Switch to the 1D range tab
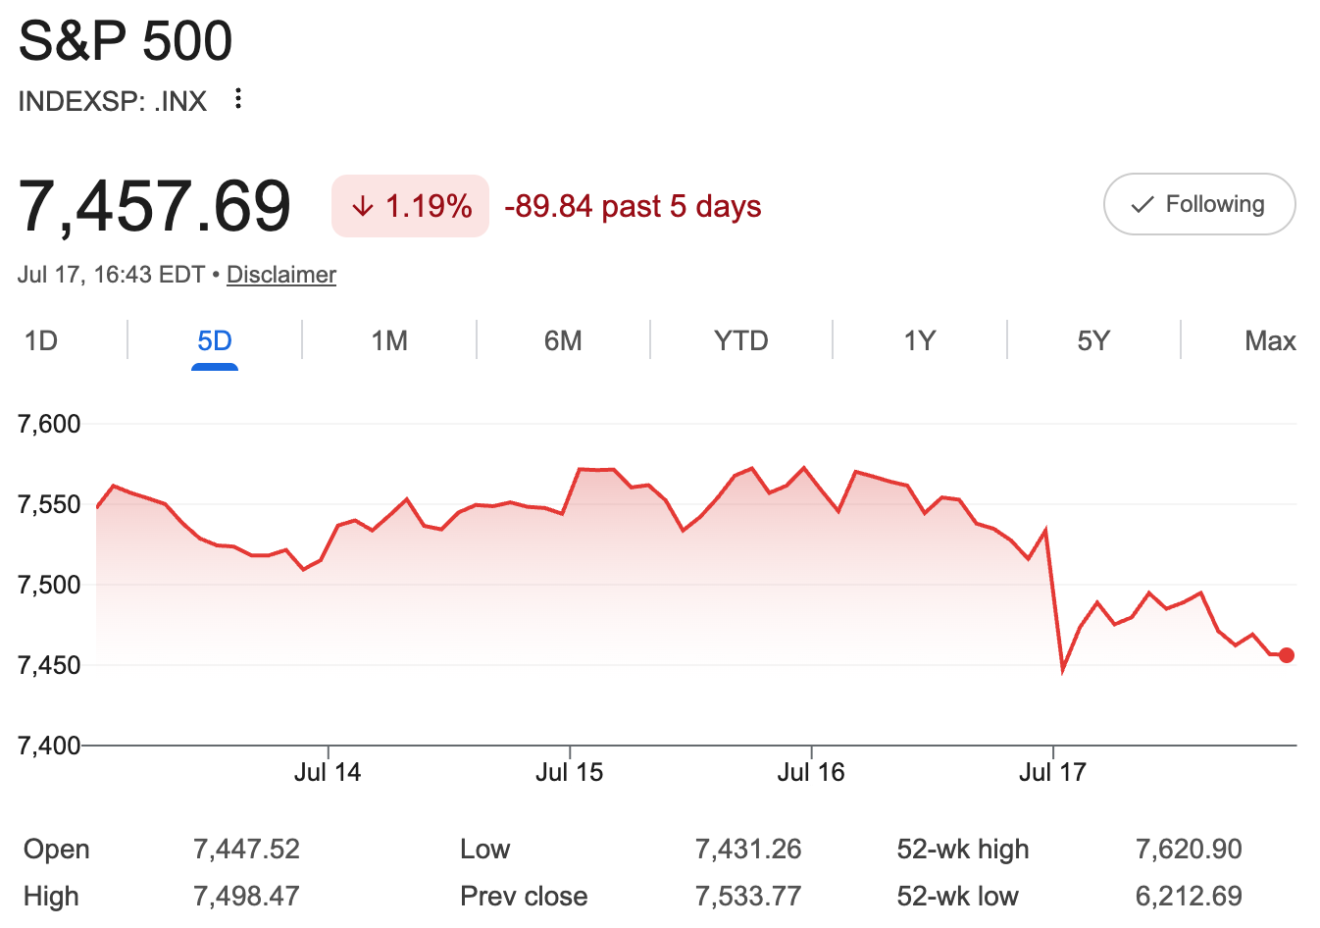 (x=41, y=341)
